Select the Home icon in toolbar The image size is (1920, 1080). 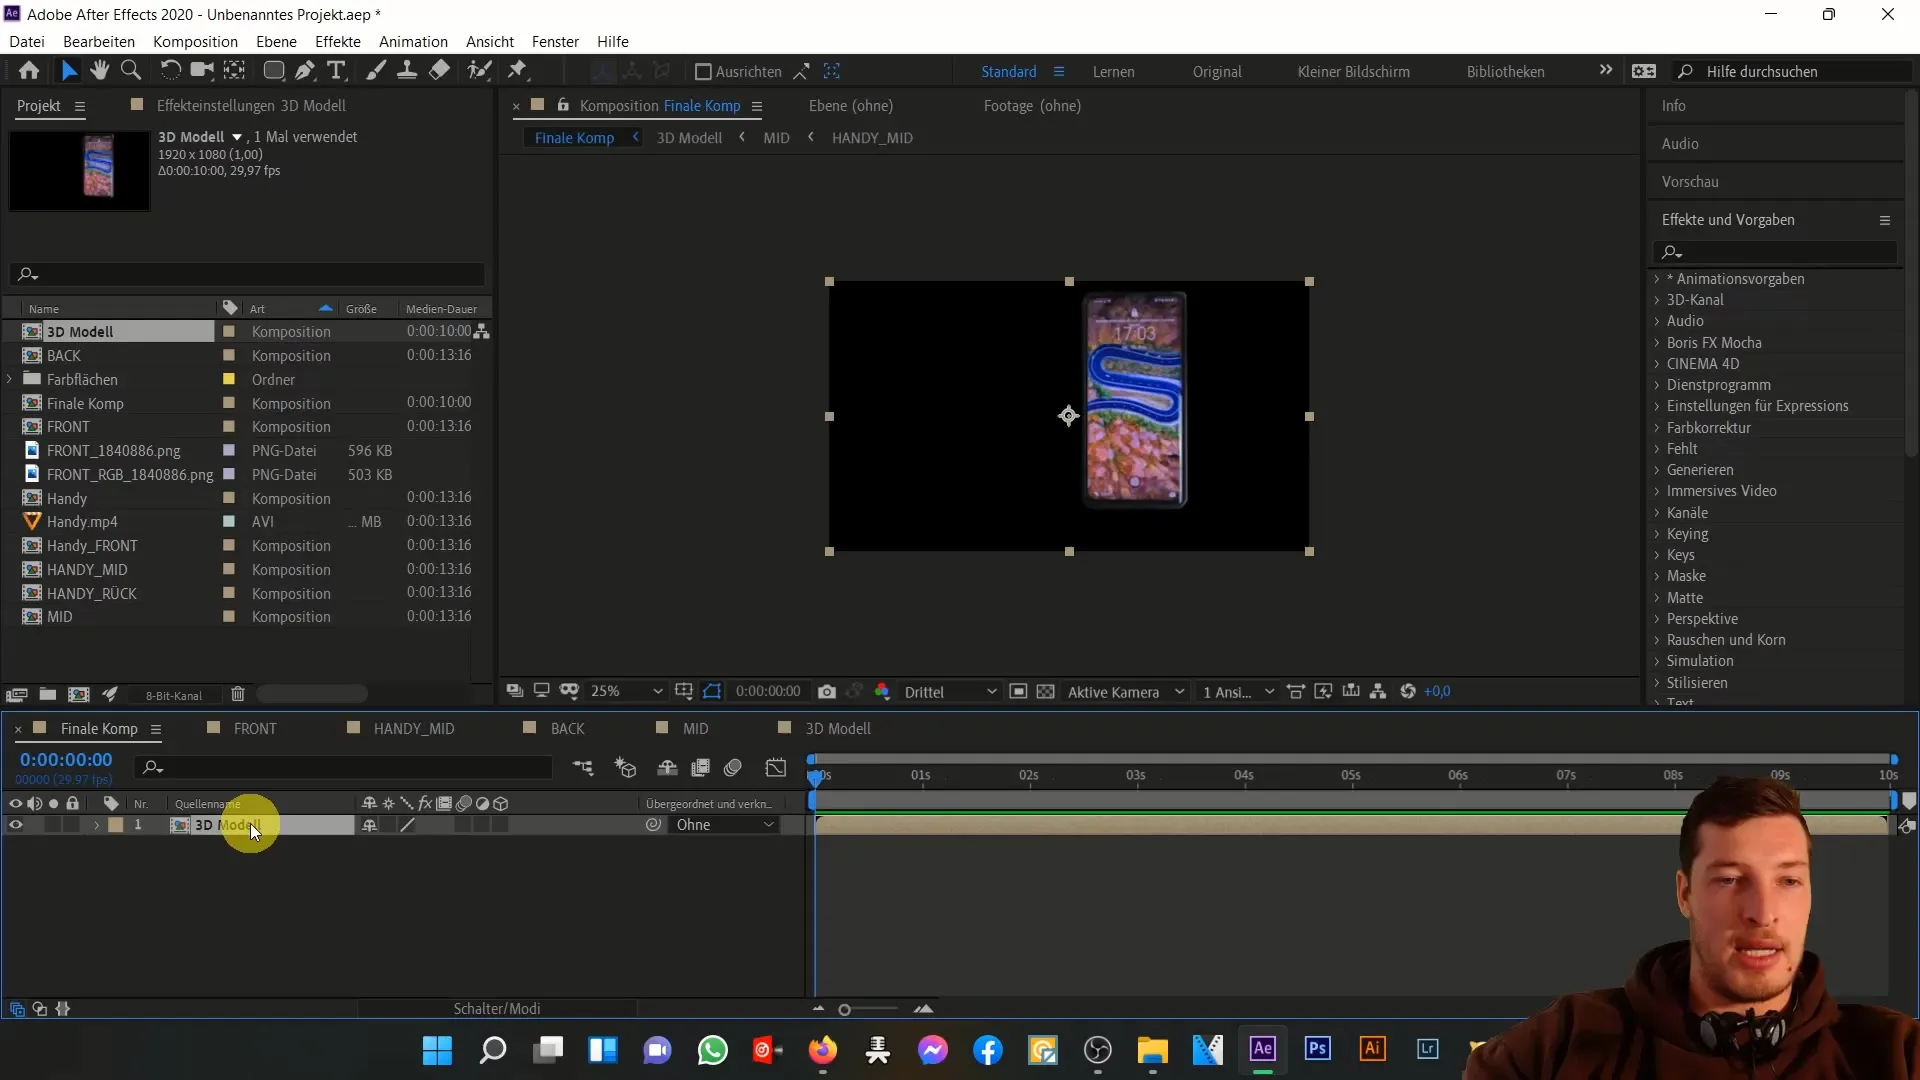tap(29, 71)
